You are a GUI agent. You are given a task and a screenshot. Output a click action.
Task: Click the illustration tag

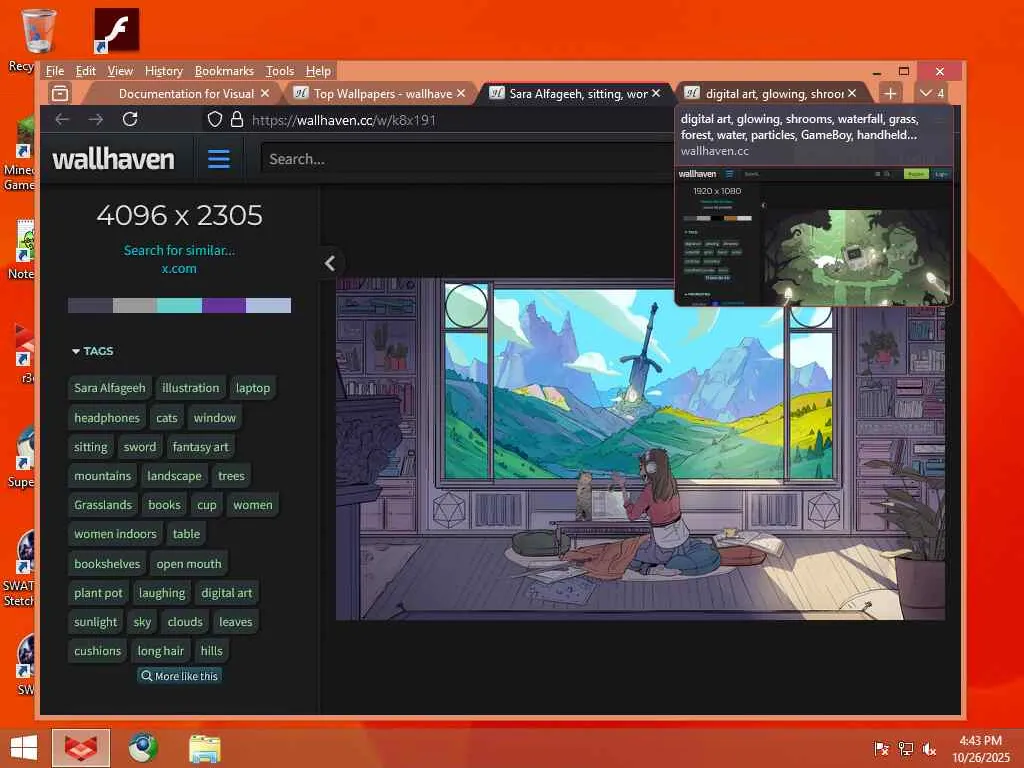[191, 388]
